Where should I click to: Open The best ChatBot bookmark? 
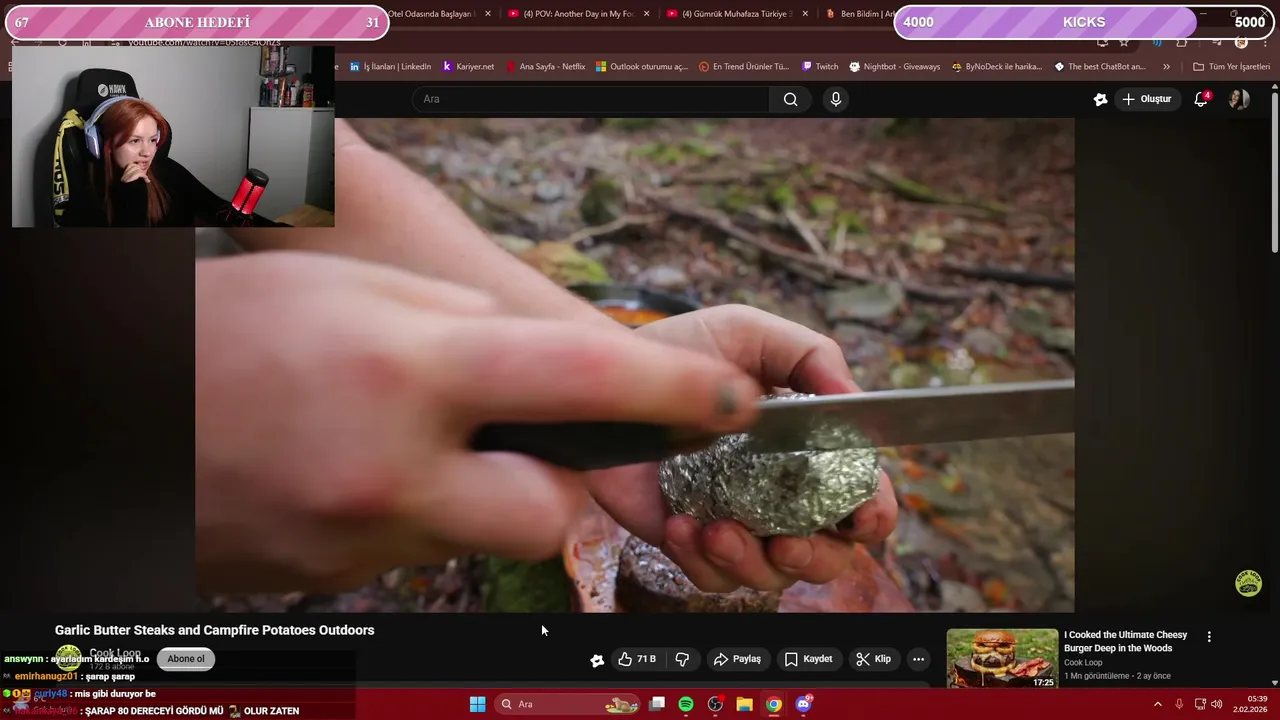point(1100,67)
